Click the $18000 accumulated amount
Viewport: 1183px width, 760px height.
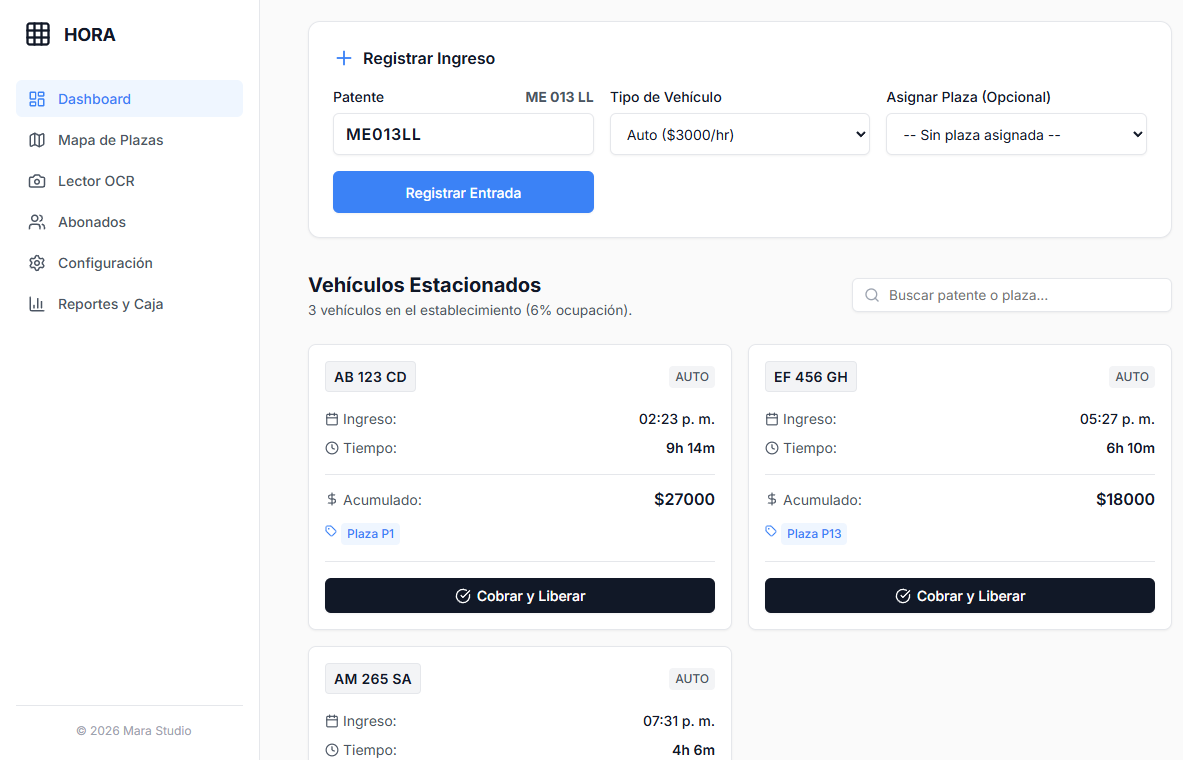pos(1125,499)
